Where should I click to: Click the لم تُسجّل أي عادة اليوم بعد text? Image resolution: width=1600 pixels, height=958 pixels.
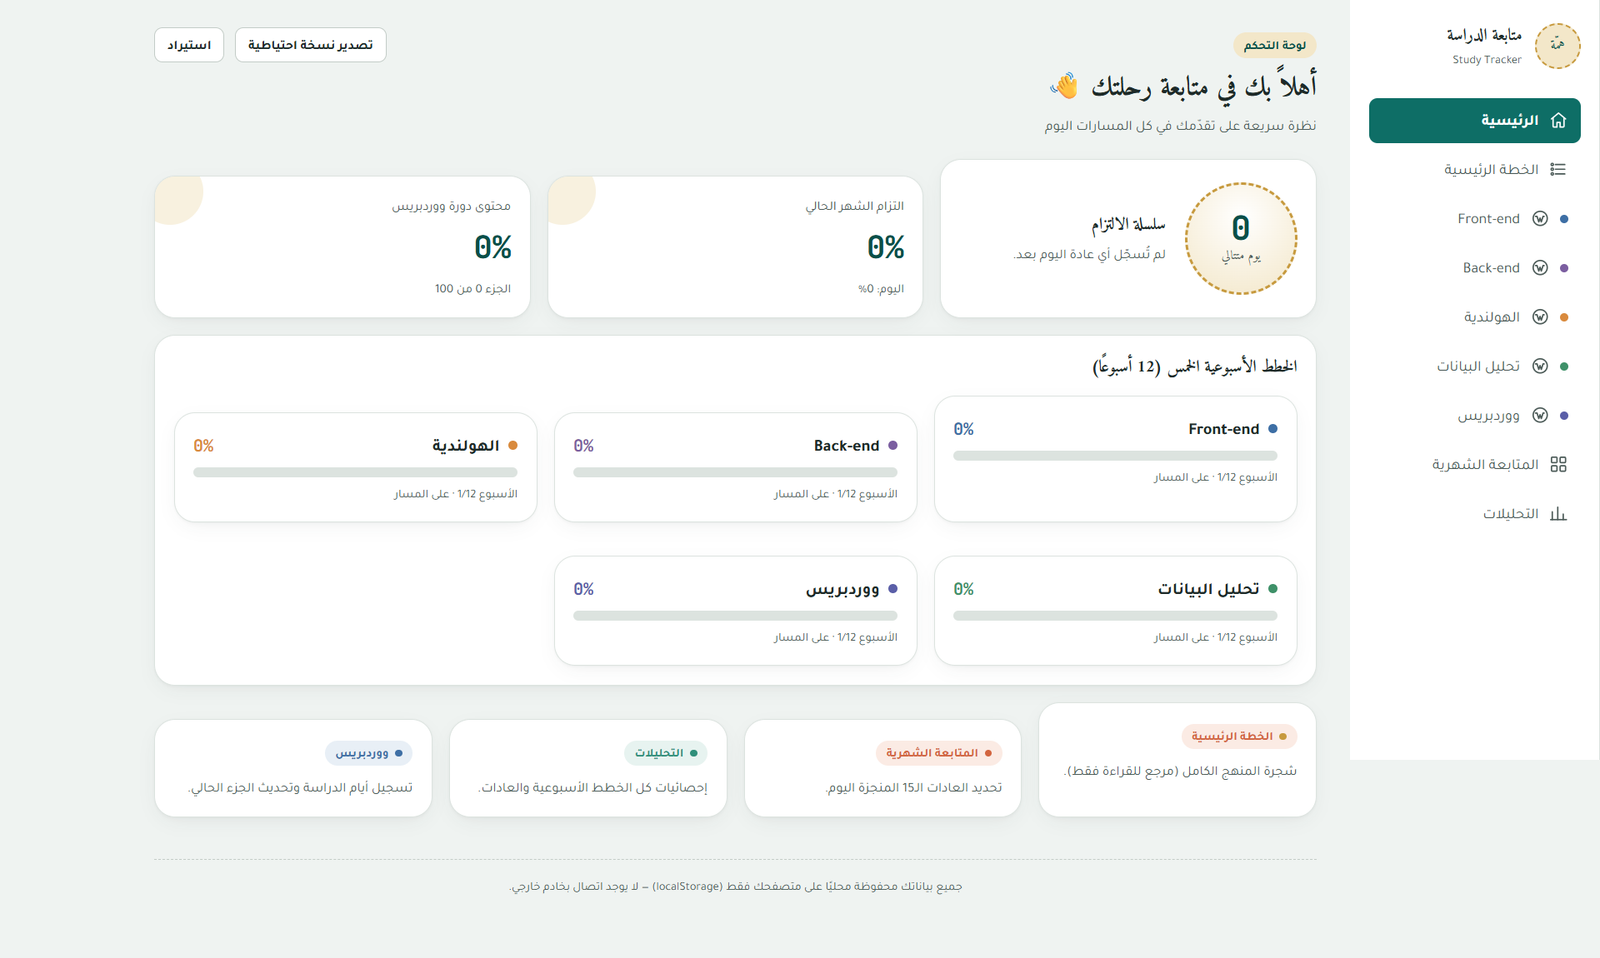pyautogui.click(x=1089, y=255)
